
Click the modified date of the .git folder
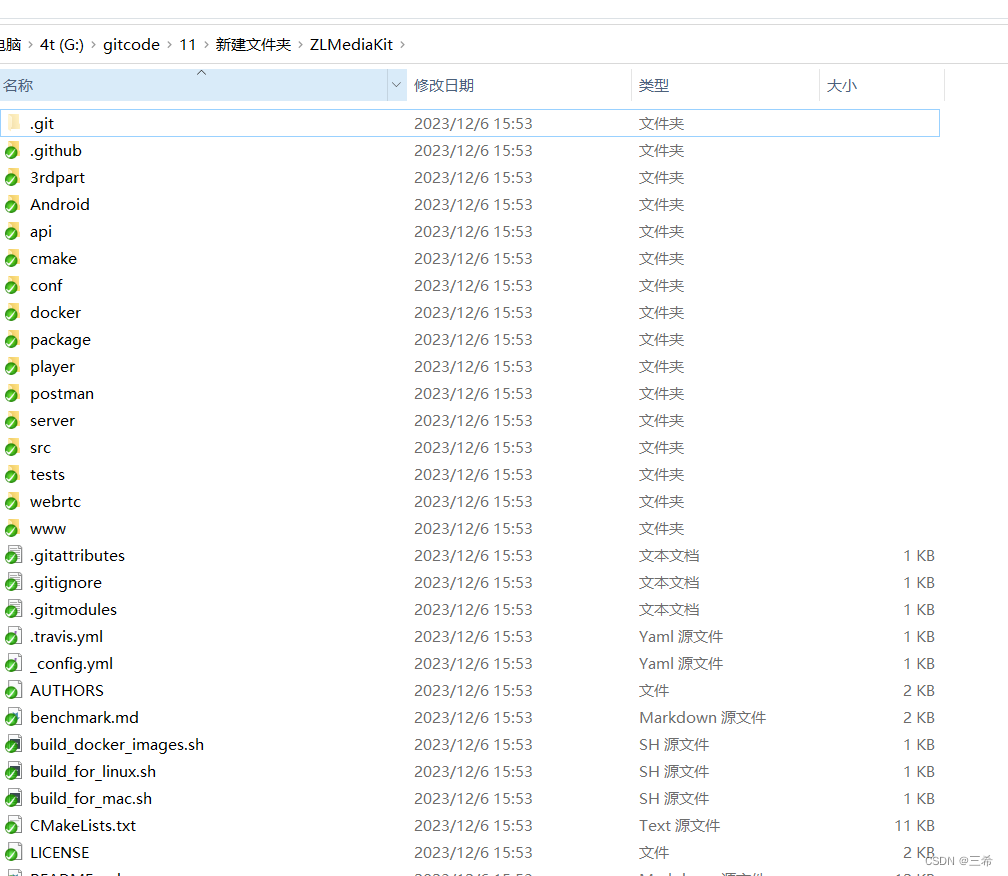click(473, 123)
